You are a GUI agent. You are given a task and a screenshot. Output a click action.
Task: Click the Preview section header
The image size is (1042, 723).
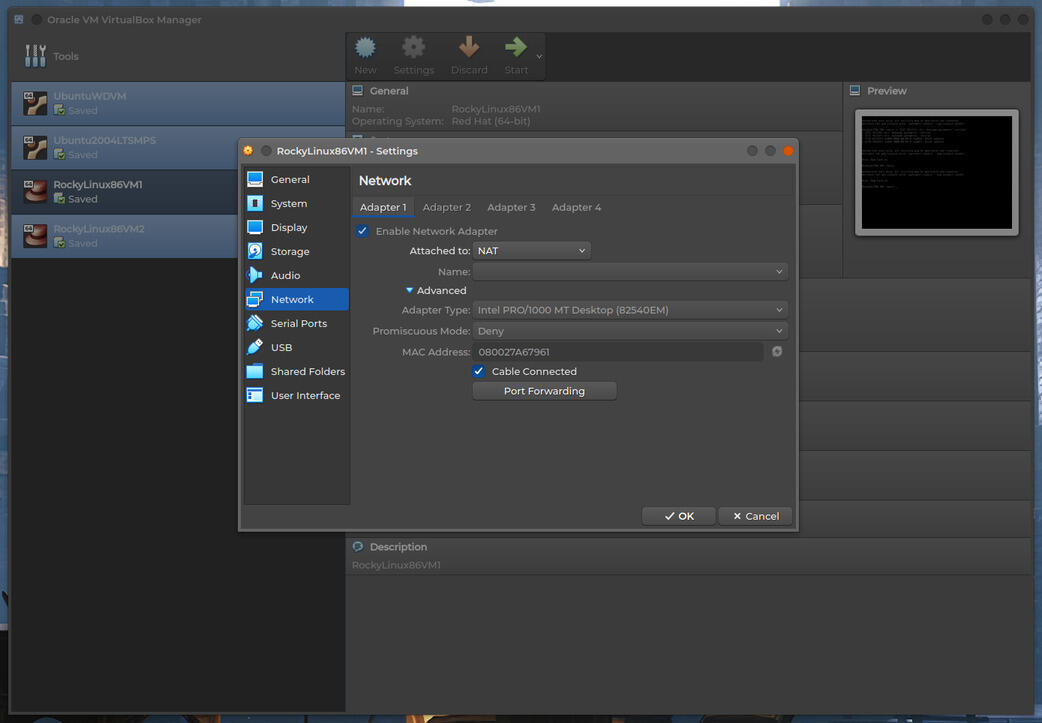pyautogui.click(x=886, y=90)
